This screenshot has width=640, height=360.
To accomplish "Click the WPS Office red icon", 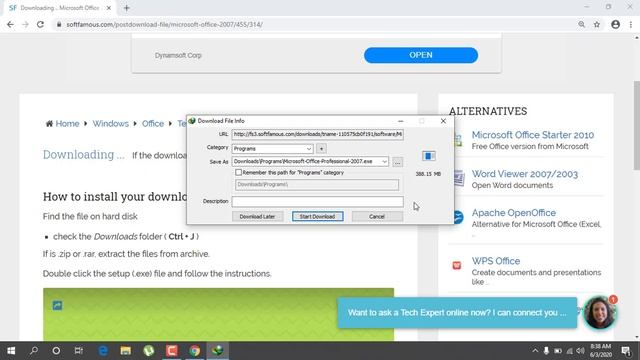I will [x=457, y=265].
